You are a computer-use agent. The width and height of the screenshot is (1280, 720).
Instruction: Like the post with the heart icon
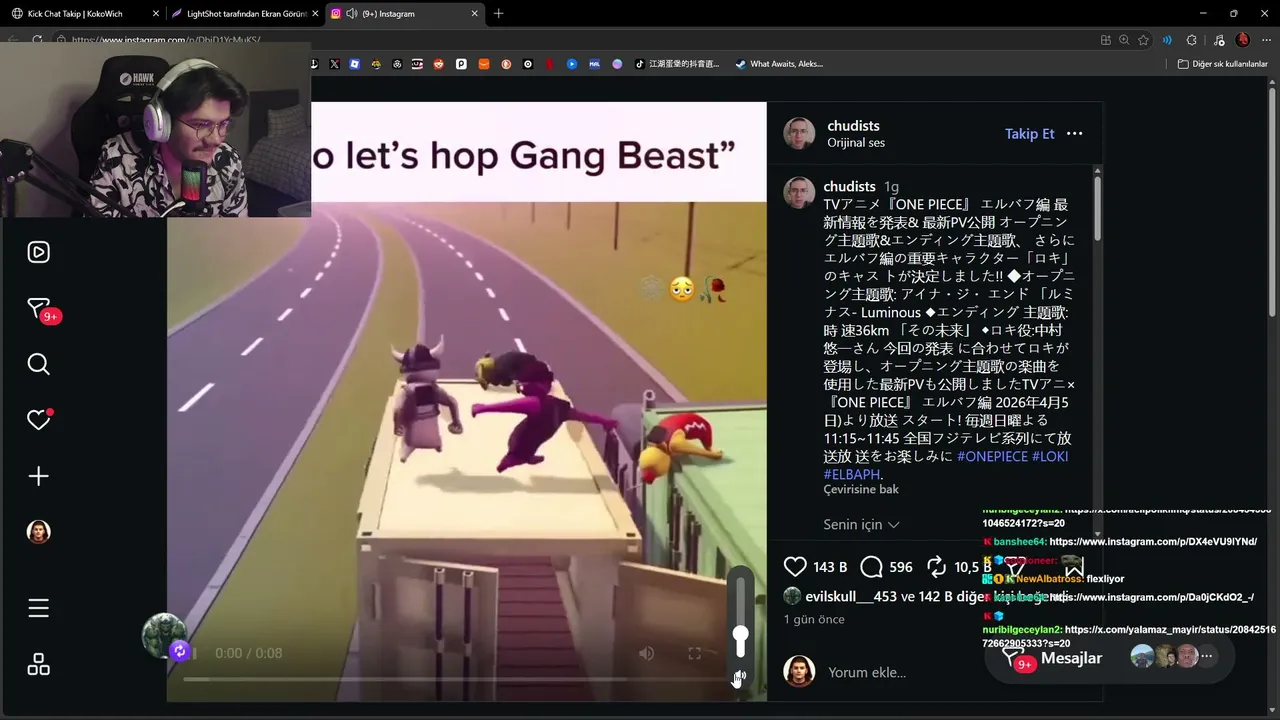point(795,567)
